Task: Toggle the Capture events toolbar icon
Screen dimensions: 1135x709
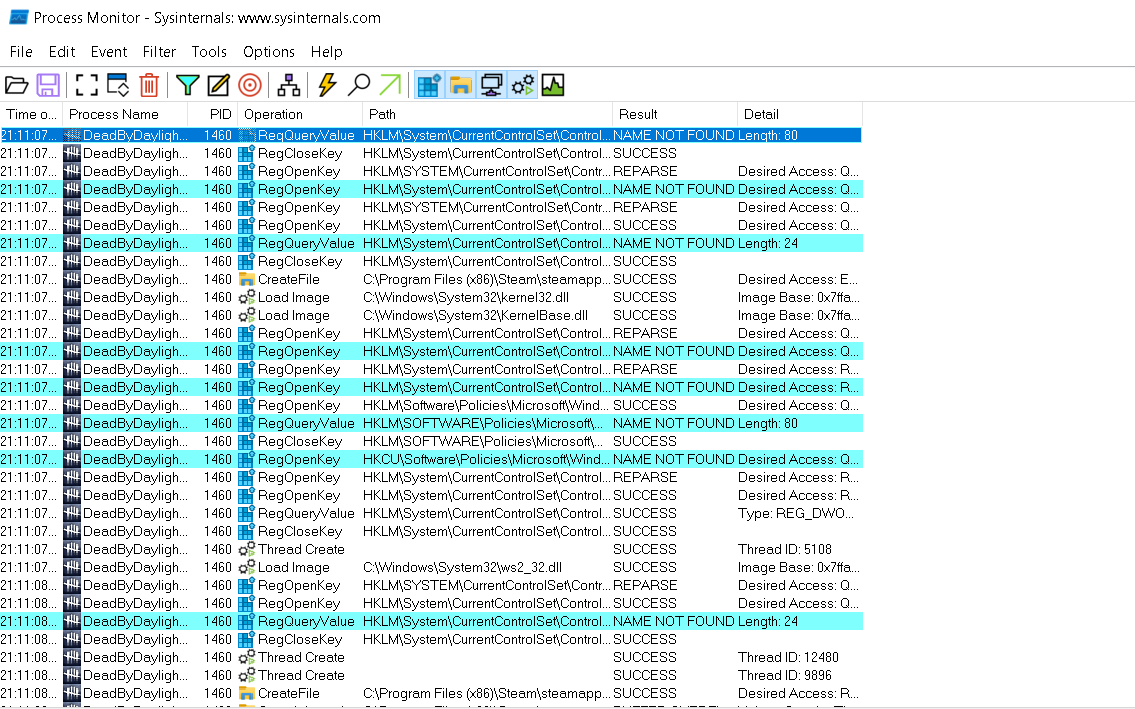Action: [x=87, y=85]
